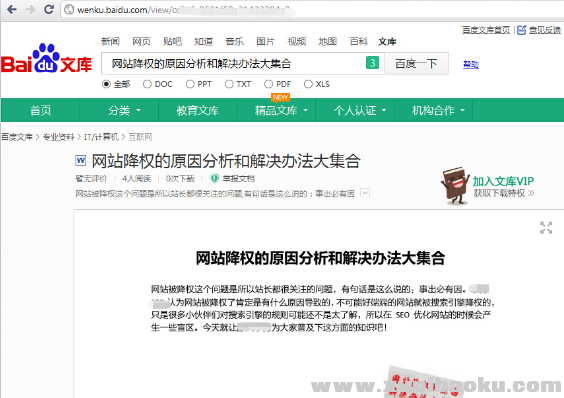This screenshot has height=398, width=564.
Task: Reload the page with the refresh icon
Action: 49,9
